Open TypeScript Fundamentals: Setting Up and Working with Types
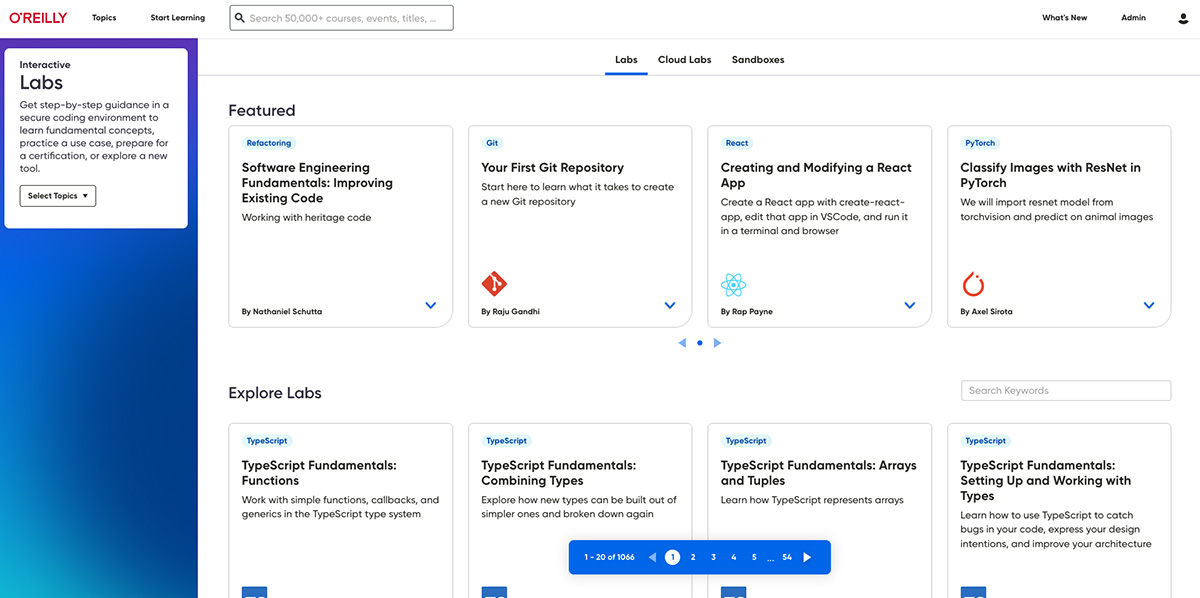 click(1046, 480)
